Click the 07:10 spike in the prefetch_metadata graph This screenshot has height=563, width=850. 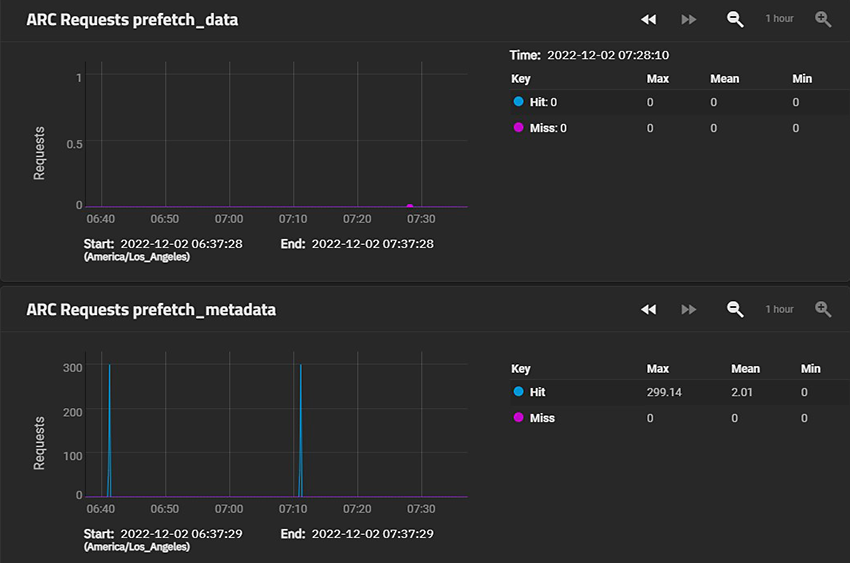coord(300,400)
